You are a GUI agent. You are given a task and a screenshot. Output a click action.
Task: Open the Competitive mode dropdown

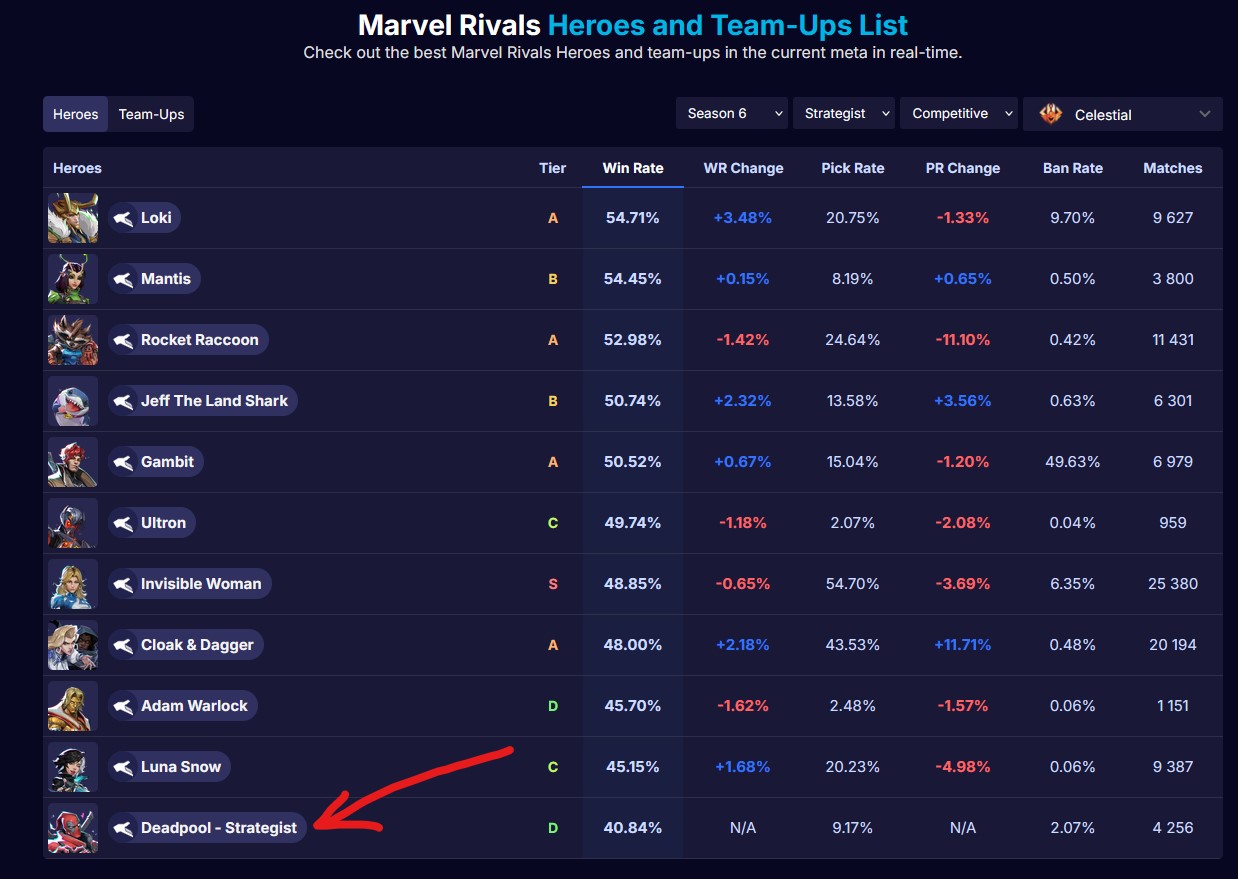(959, 114)
